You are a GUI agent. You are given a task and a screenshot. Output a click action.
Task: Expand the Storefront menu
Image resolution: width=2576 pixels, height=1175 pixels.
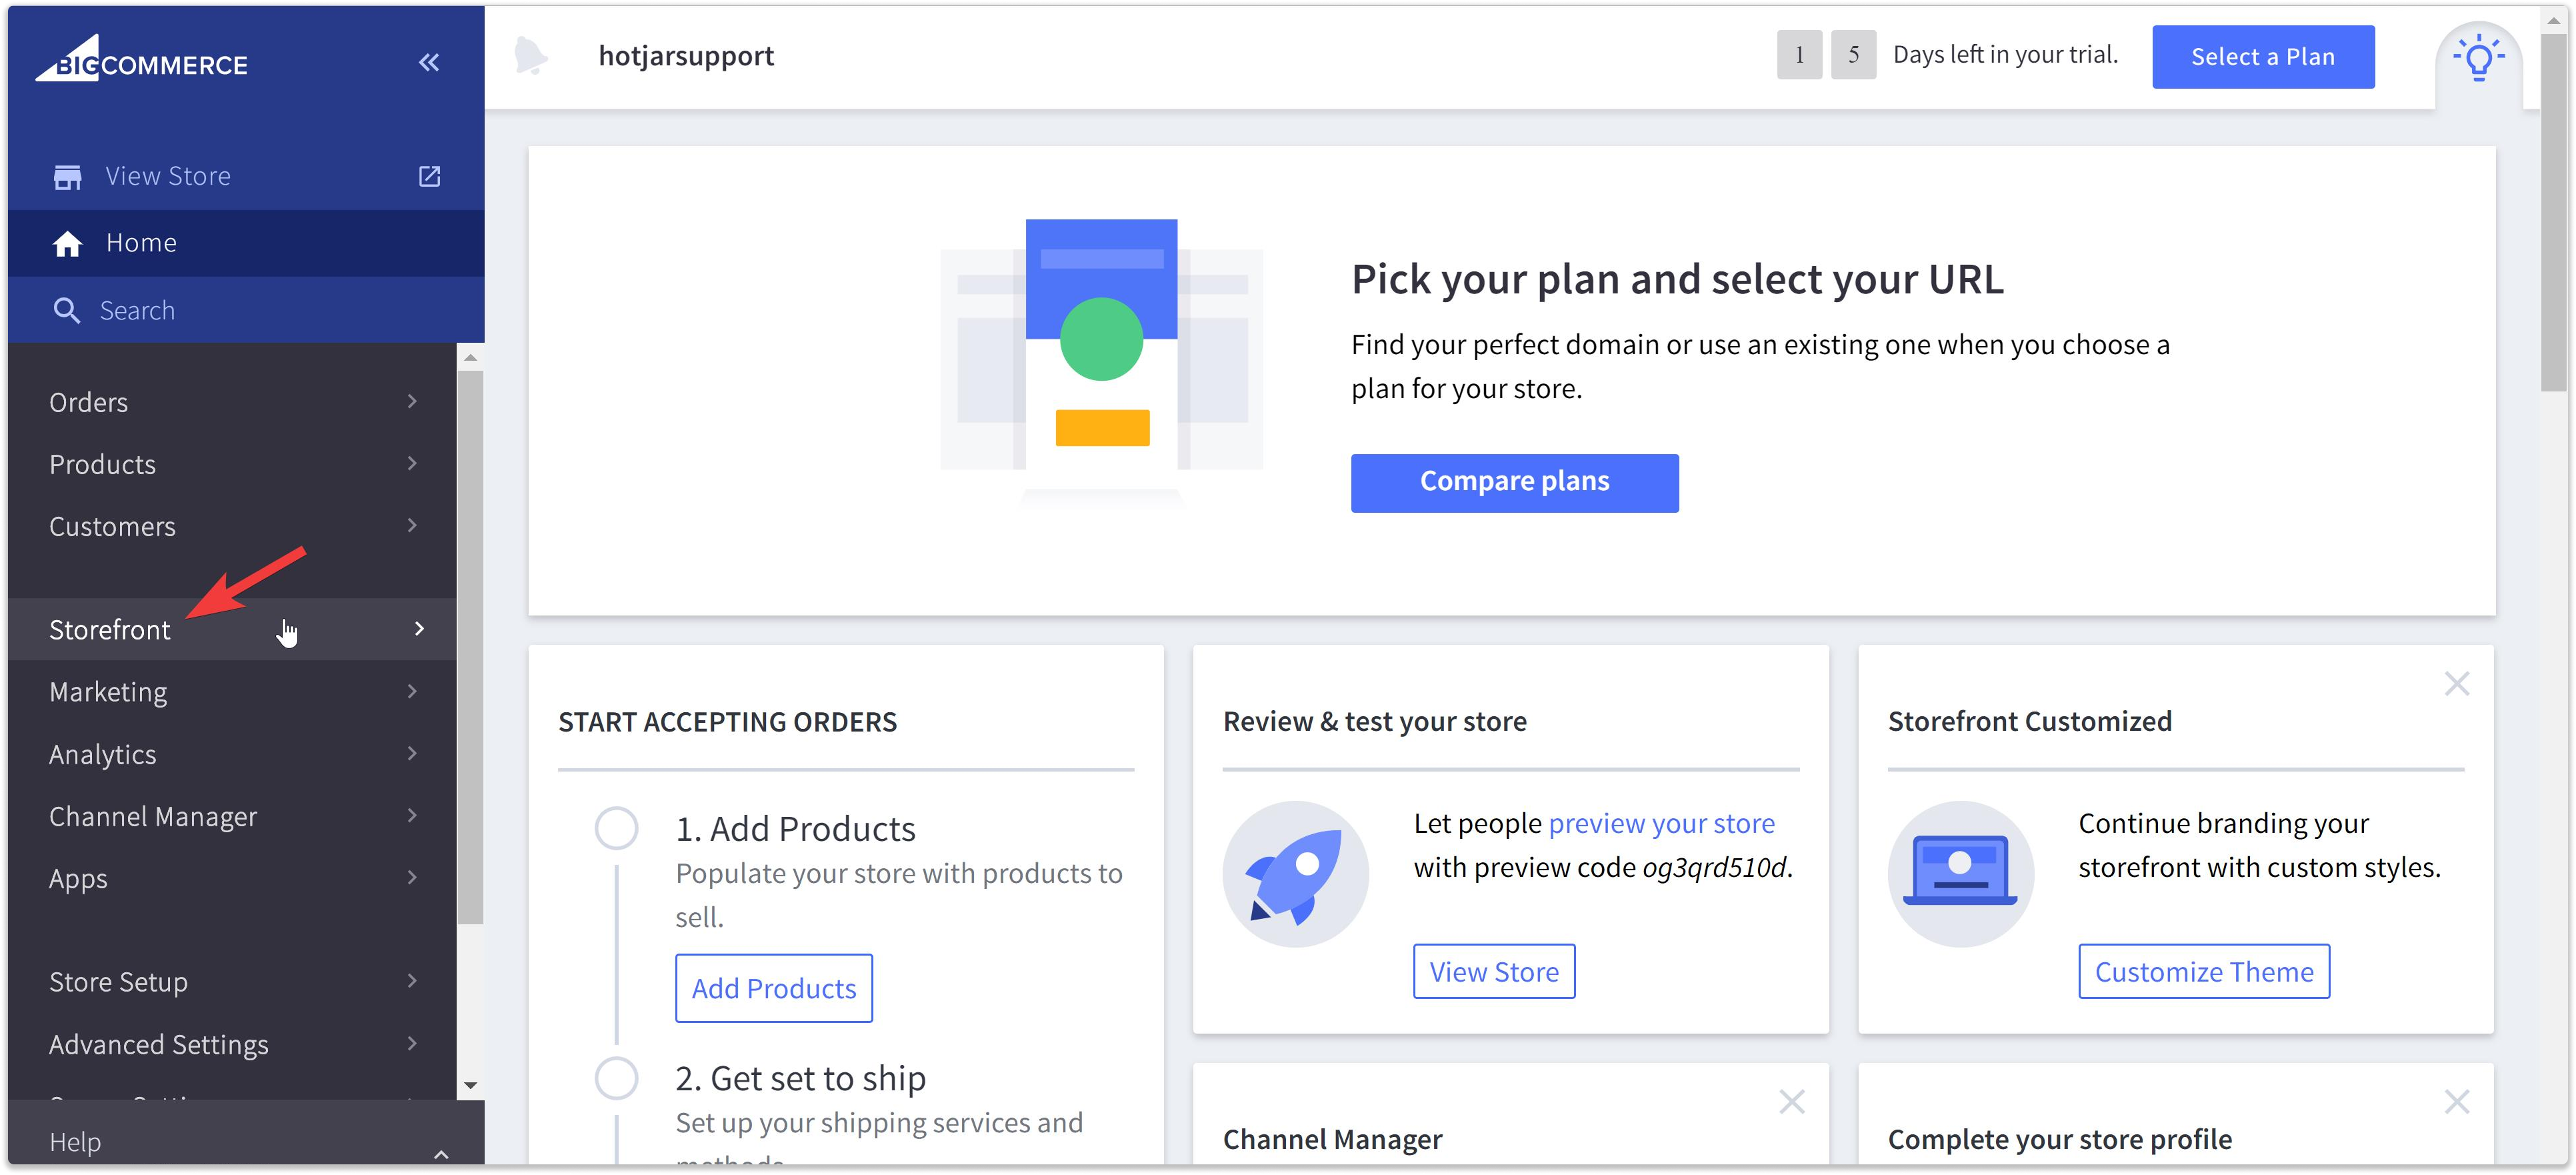110,629
